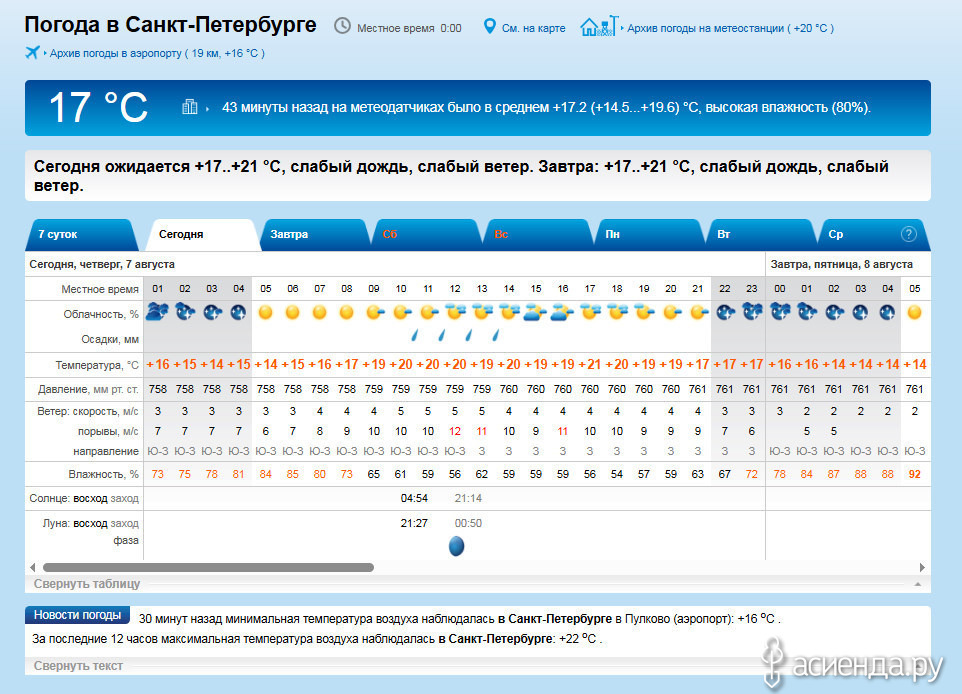Click the night cloud icon at hour 22
The width and height of the screenshot is (962, 694).
(725, 312)
